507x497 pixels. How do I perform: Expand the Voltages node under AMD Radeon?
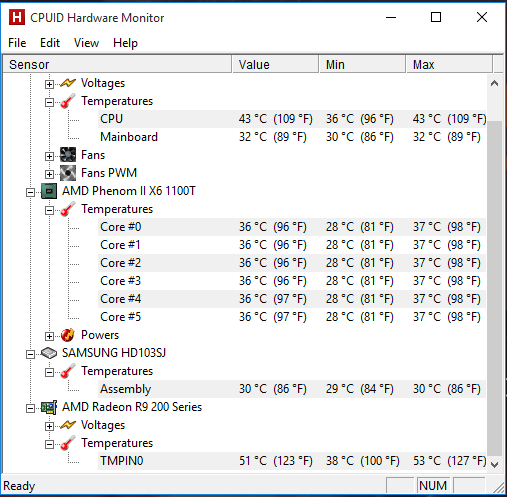pyautogui.click(x=49, y=426)
